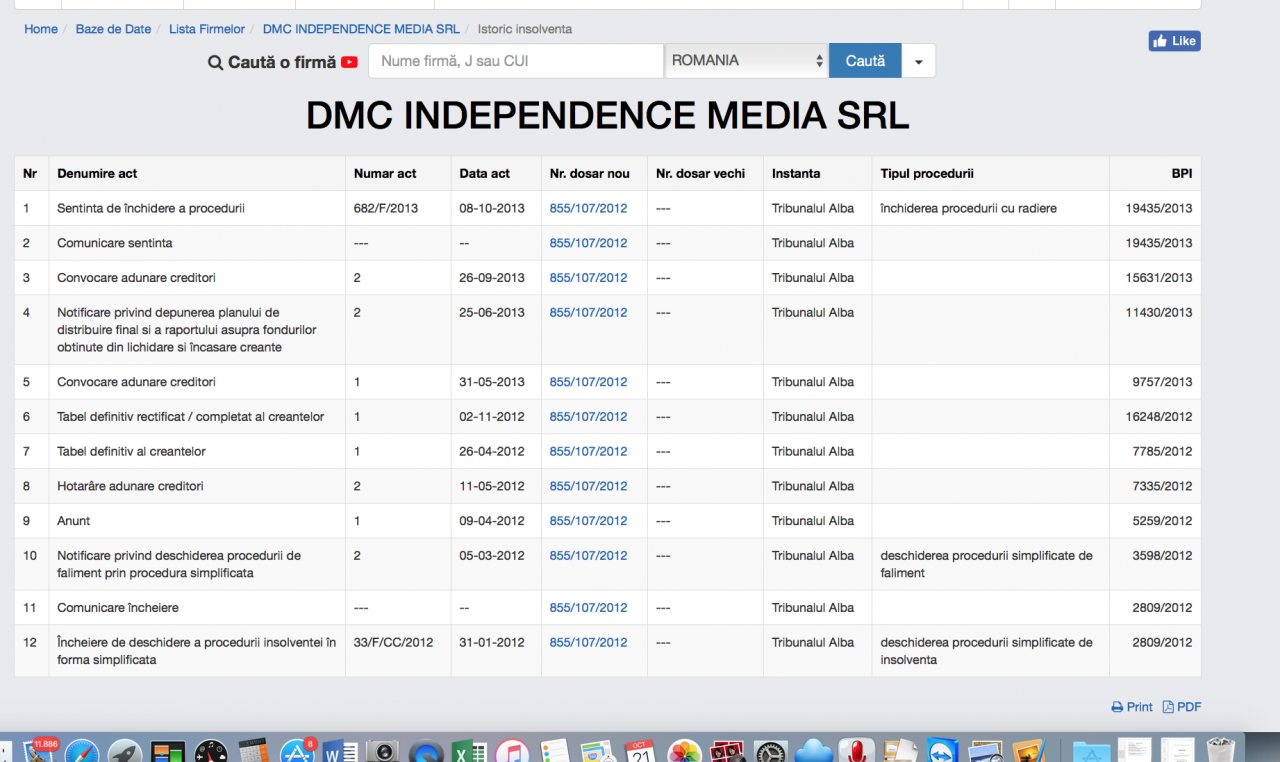
Task: Select act number 33/F/CC/2012
Action: (x=394, y=643)
